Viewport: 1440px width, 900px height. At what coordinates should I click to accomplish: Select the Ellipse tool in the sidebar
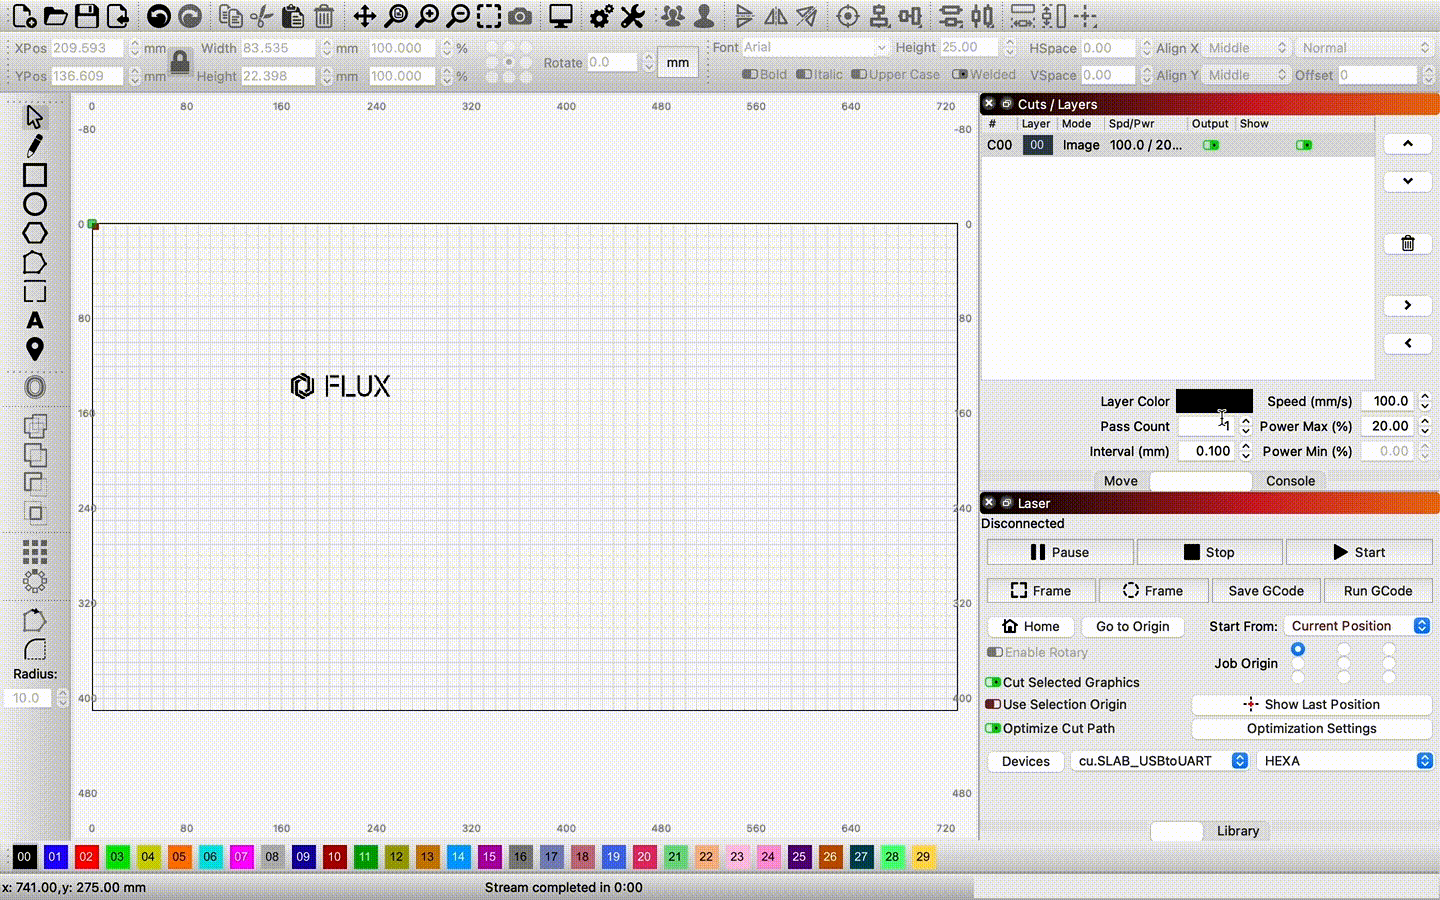pos(35,203)
